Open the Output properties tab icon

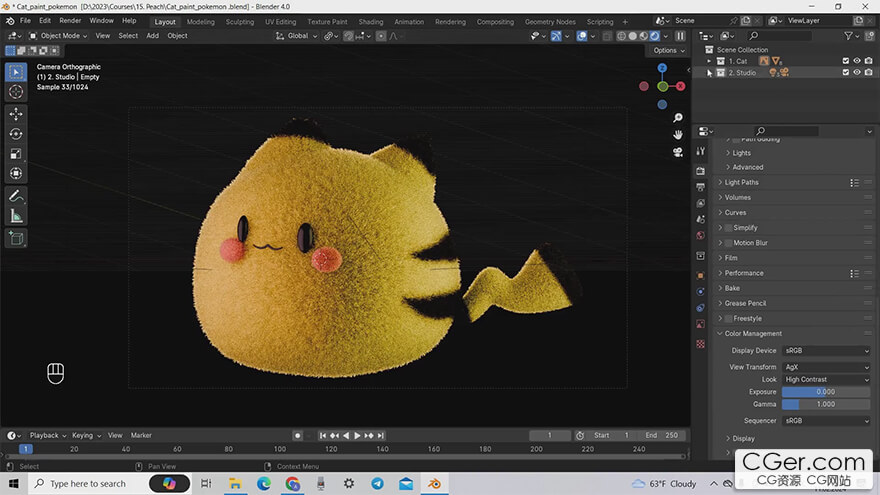pyautogui.click(x=700, y=187)
